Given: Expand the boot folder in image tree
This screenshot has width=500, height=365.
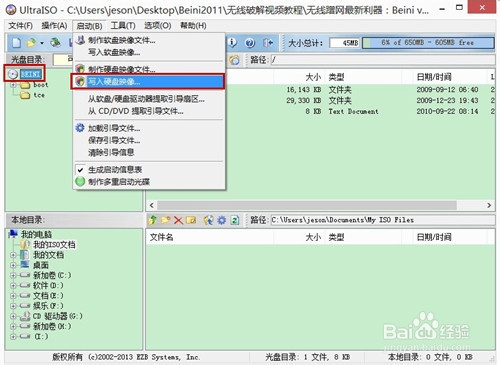Looking at the screenshot, I should pos(13,85).
